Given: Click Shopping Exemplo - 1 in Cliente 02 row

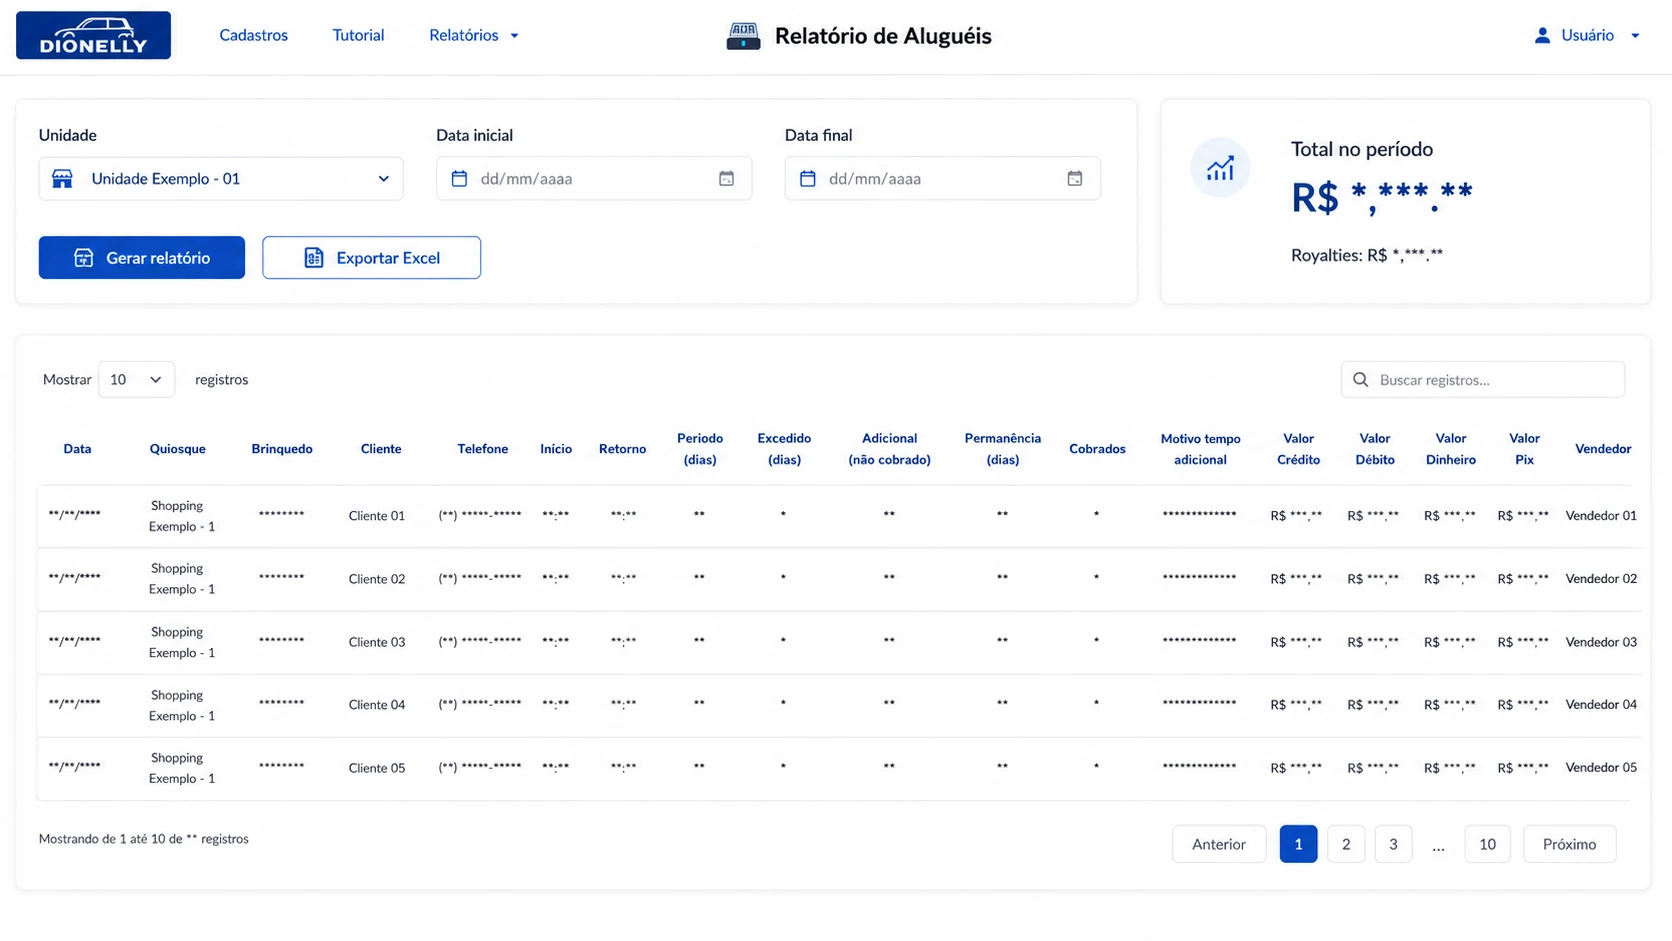Looking at the screenshot, I should pos(181,579).
